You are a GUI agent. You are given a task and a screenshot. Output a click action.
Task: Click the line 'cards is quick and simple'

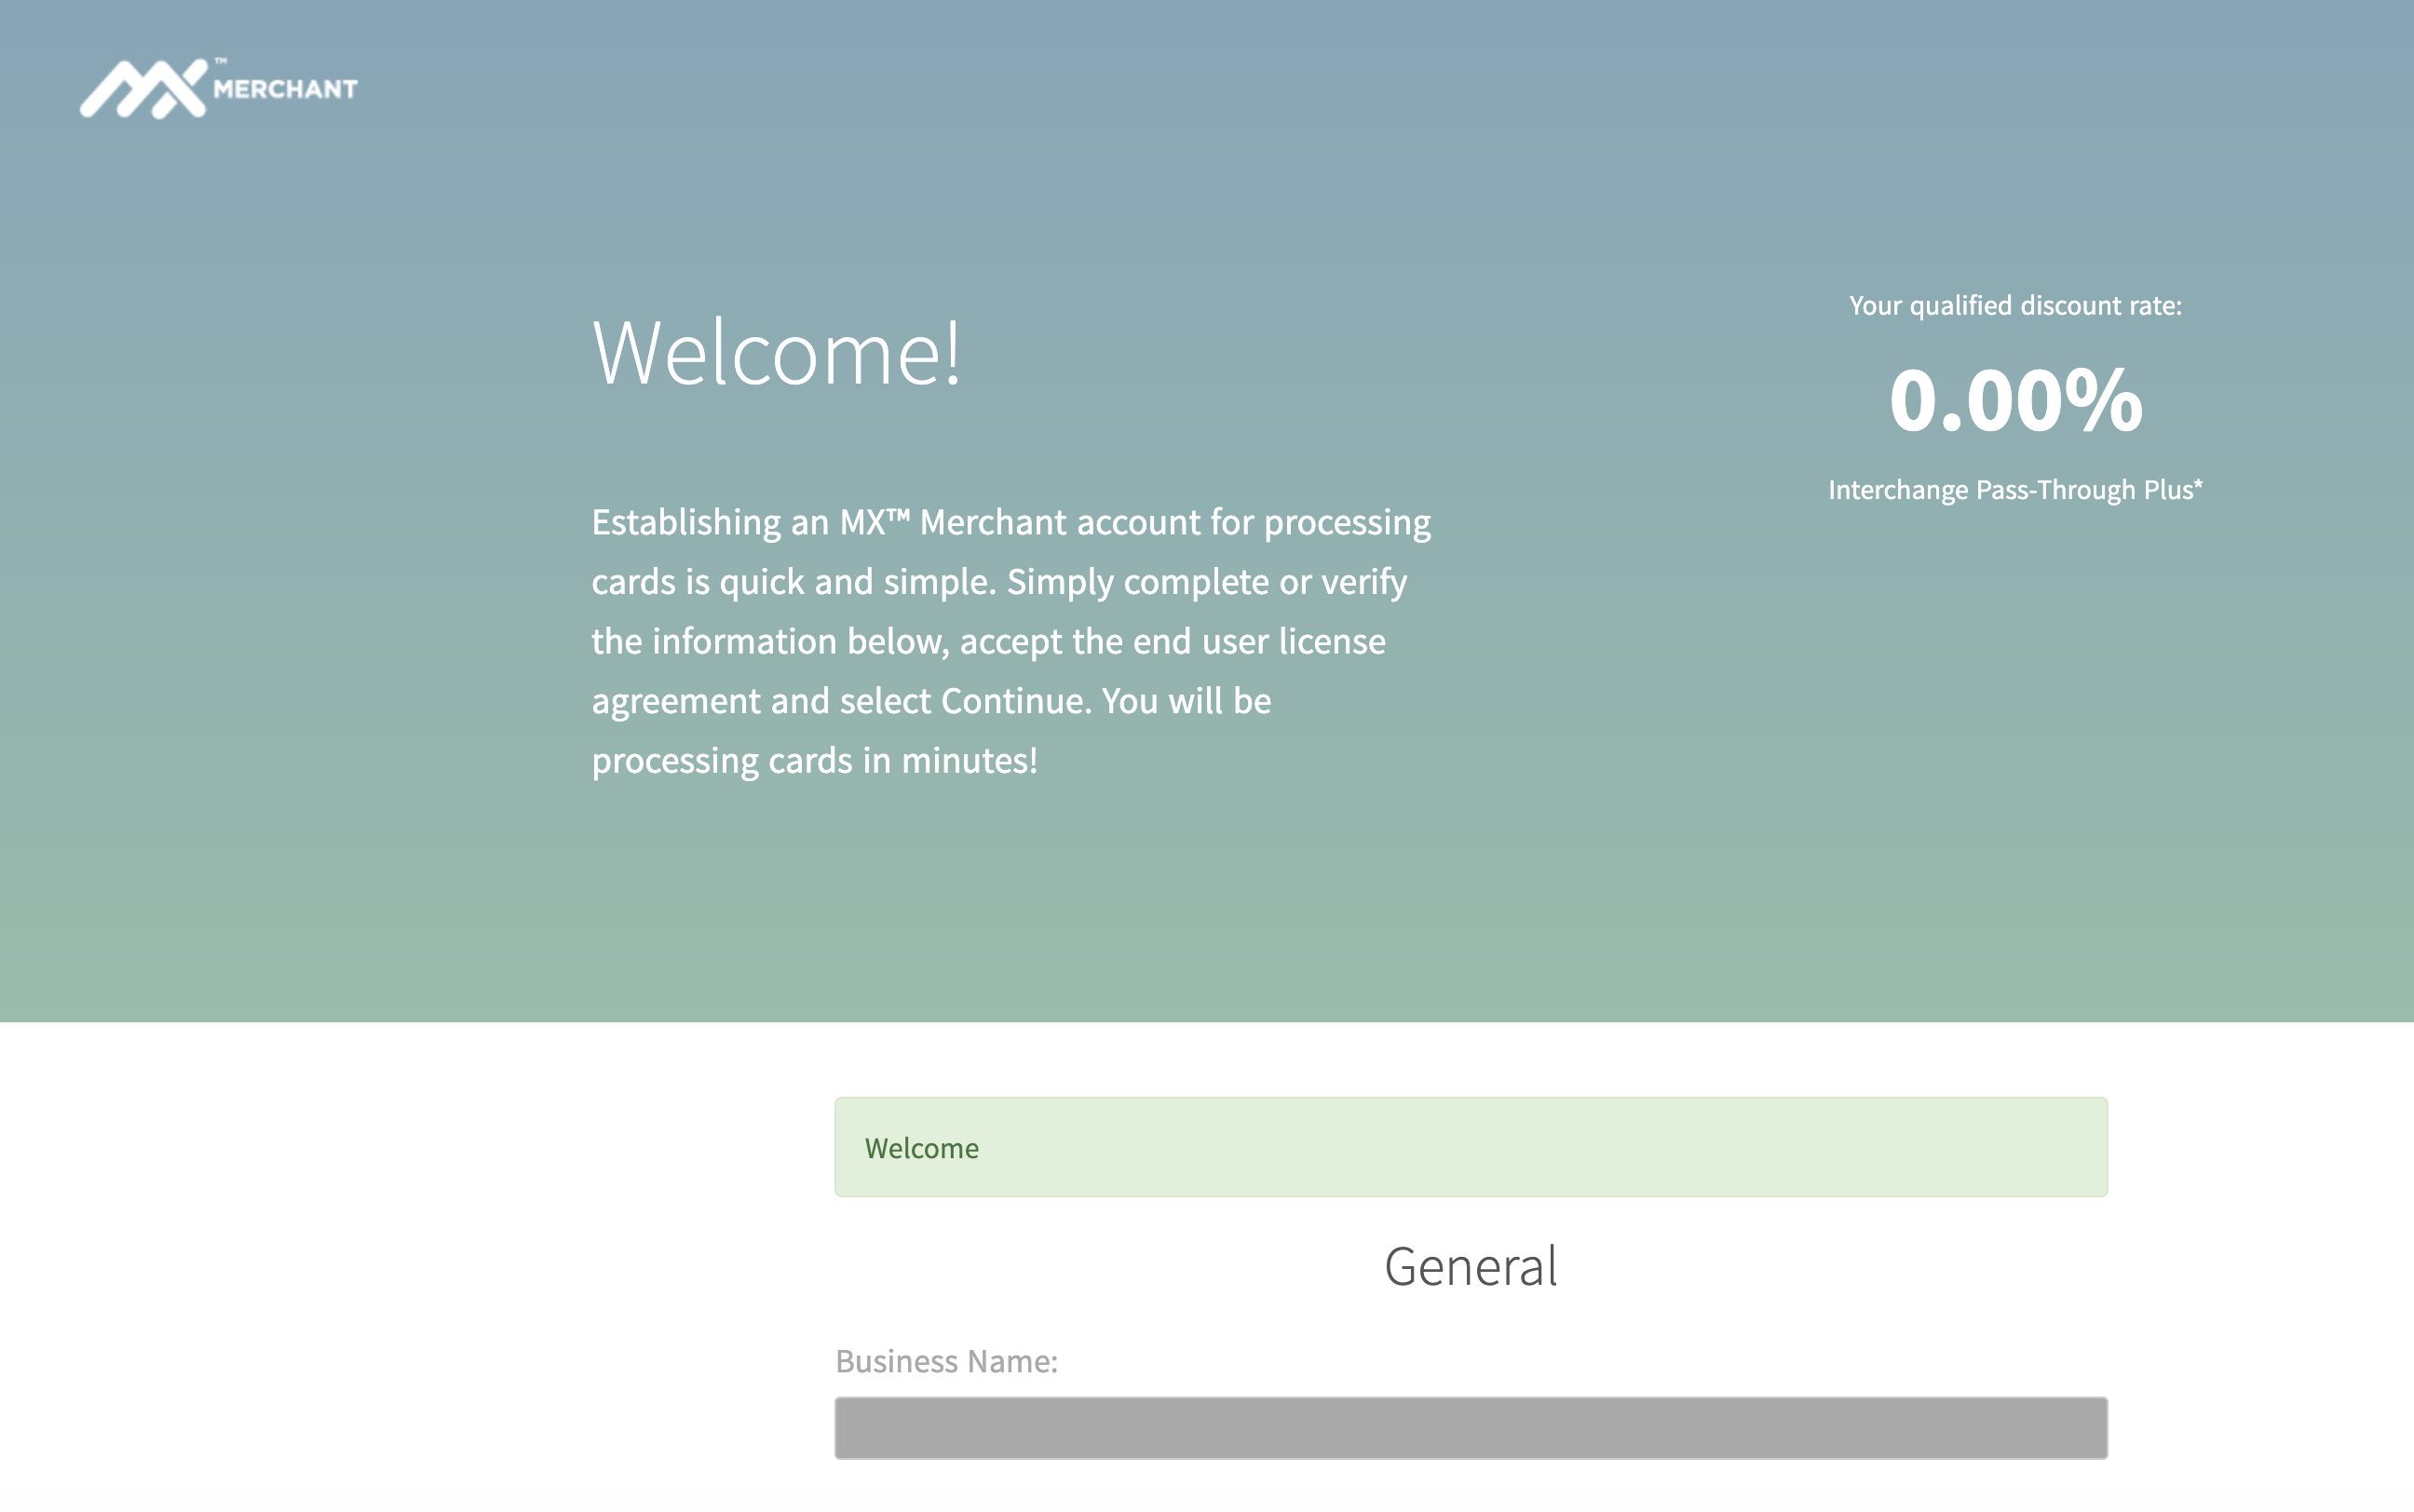[x=998, y=582]
